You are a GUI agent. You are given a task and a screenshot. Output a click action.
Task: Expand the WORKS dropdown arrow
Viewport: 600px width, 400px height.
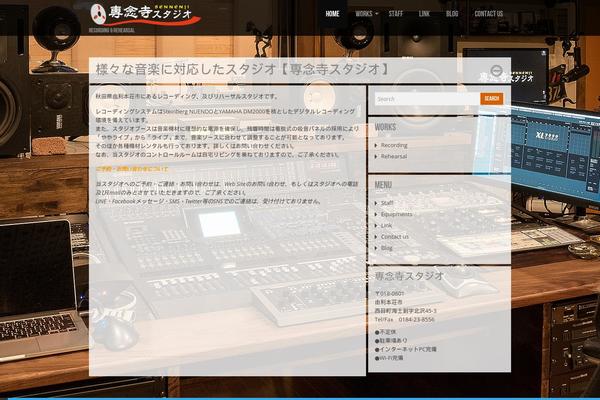377,14
